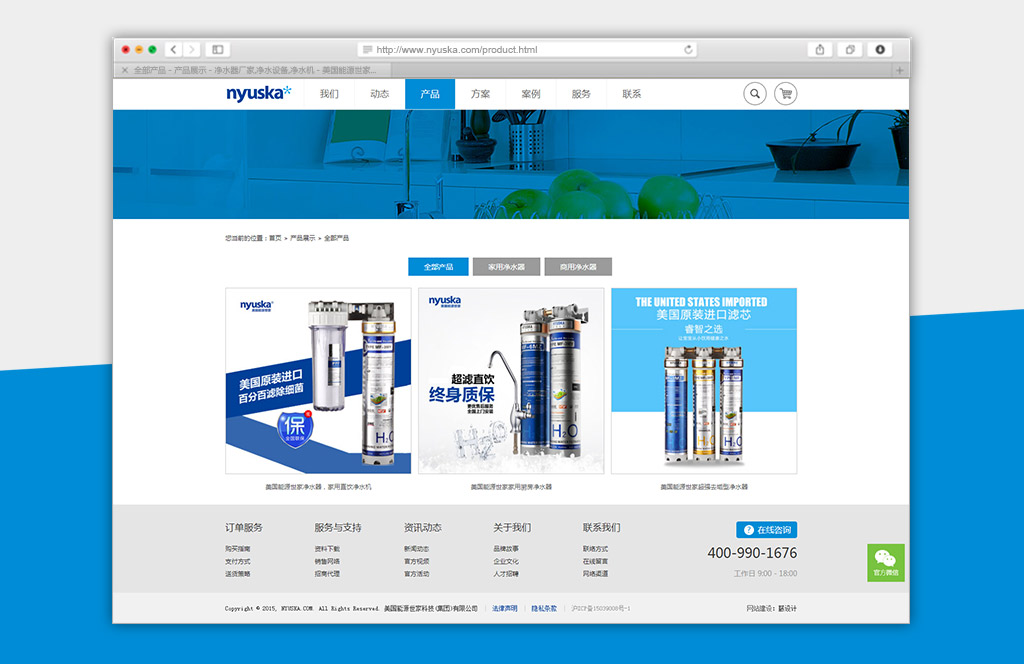Click the search magnifier icon in site header
1024x664 pixels.
[x=754, y=94]
